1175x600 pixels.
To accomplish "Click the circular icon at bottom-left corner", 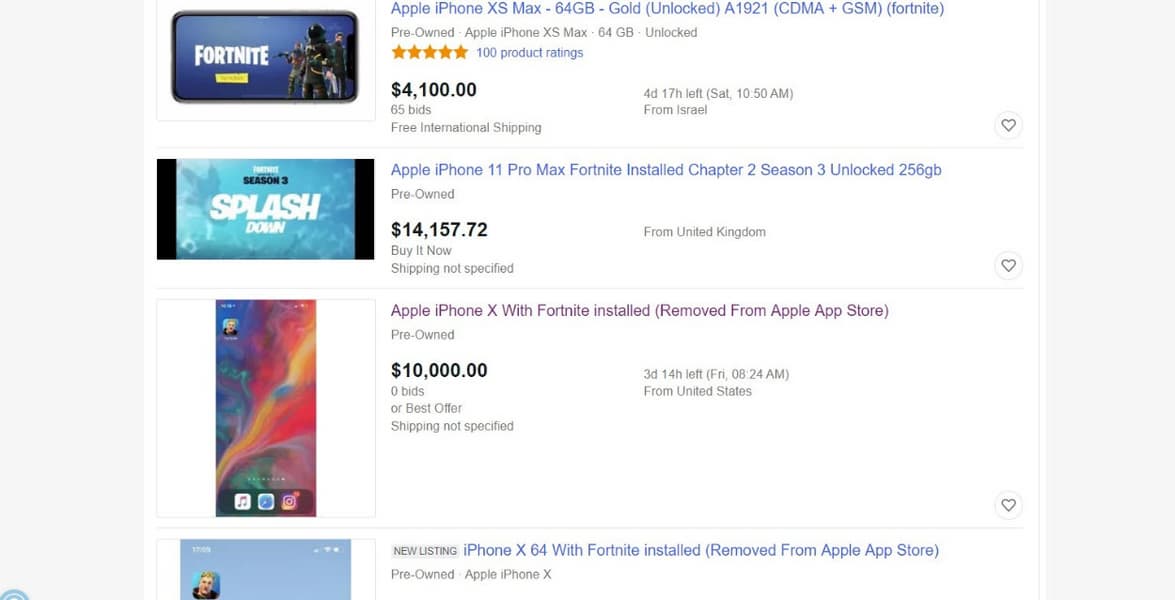I will pyautogui.click(x=10, y=594).
